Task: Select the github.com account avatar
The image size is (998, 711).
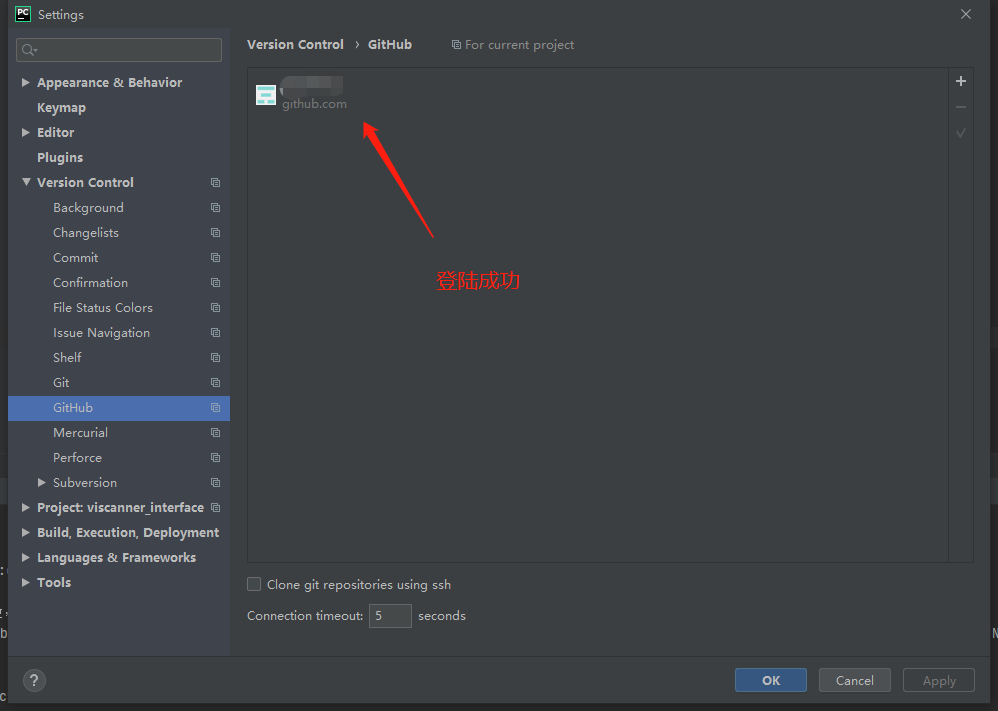Action: point(265,95)
